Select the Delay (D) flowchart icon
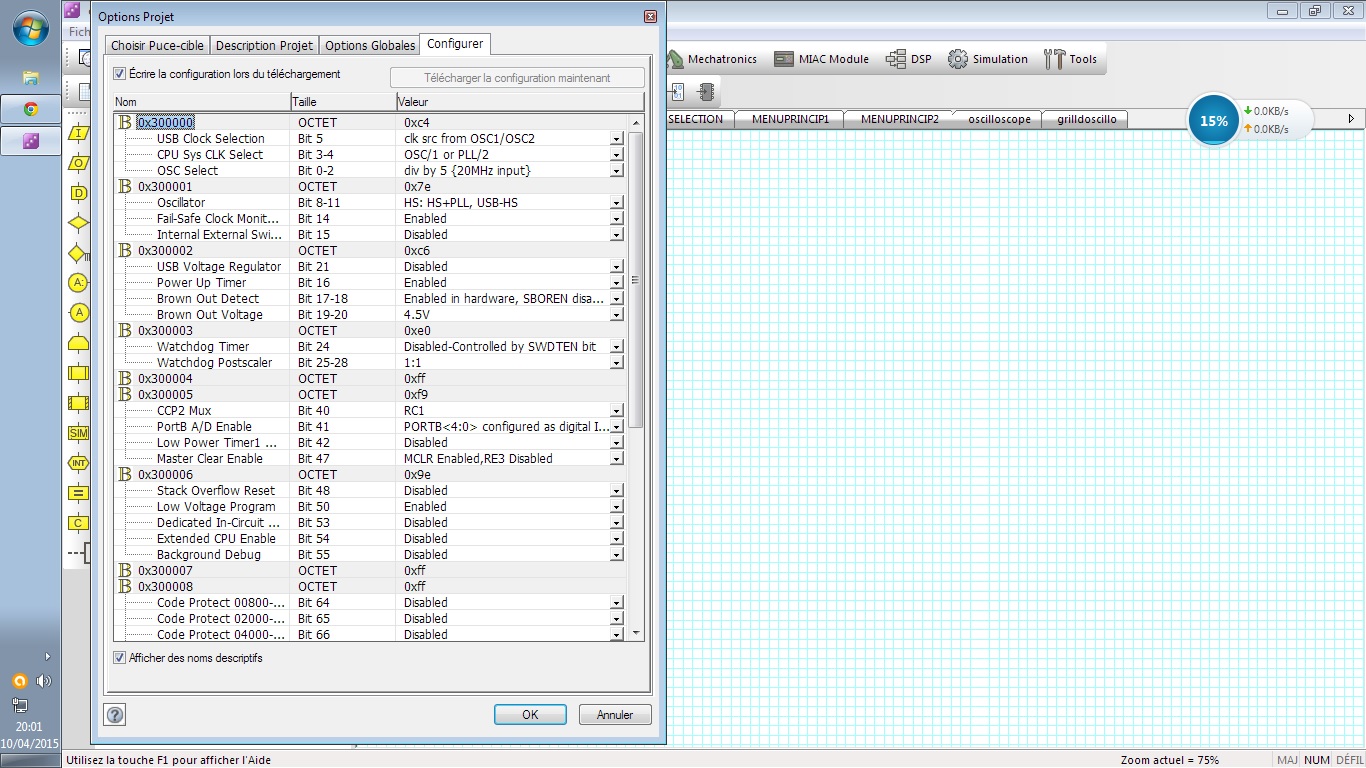The image size is (1366, 768). click(78, 193)
